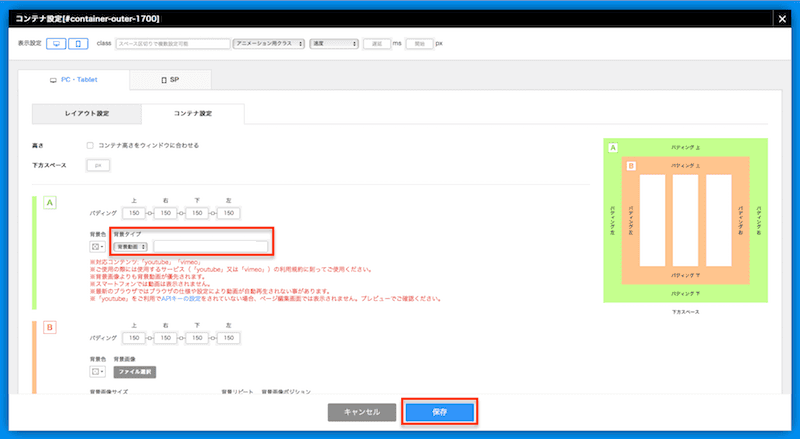Screen dimensions: 800x439
Task: Open the レイアウト設定 tab
Action: 86,113
